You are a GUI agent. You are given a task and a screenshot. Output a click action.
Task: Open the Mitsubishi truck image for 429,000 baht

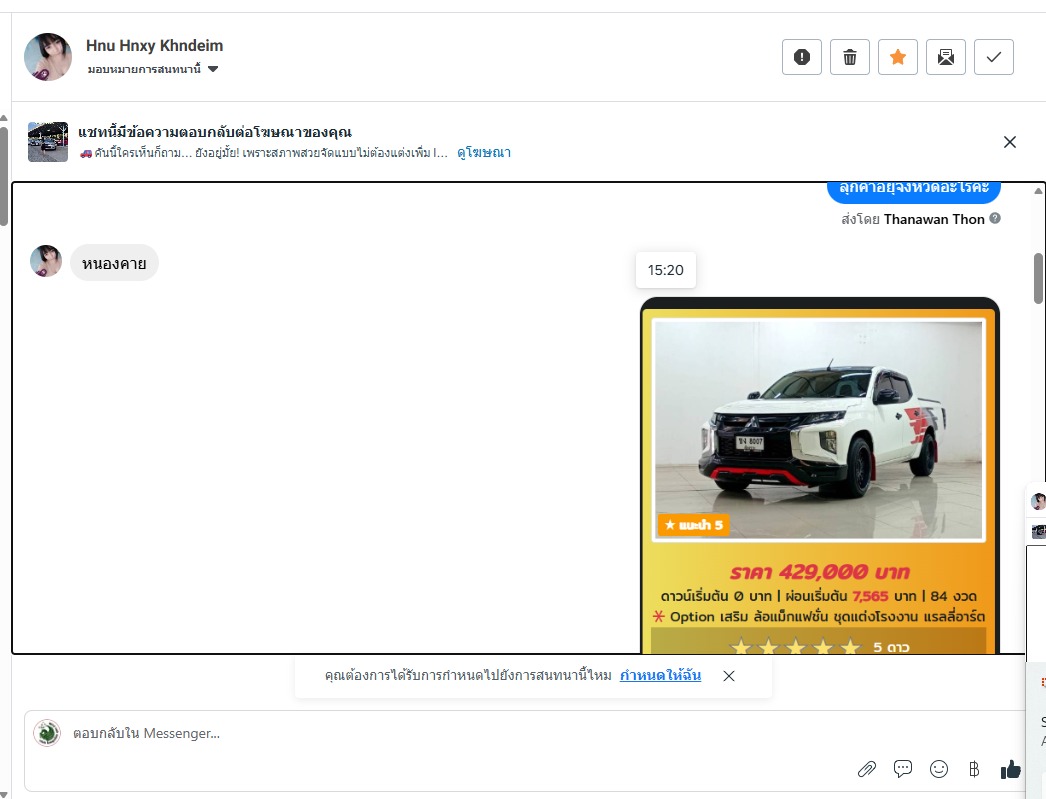818,430
